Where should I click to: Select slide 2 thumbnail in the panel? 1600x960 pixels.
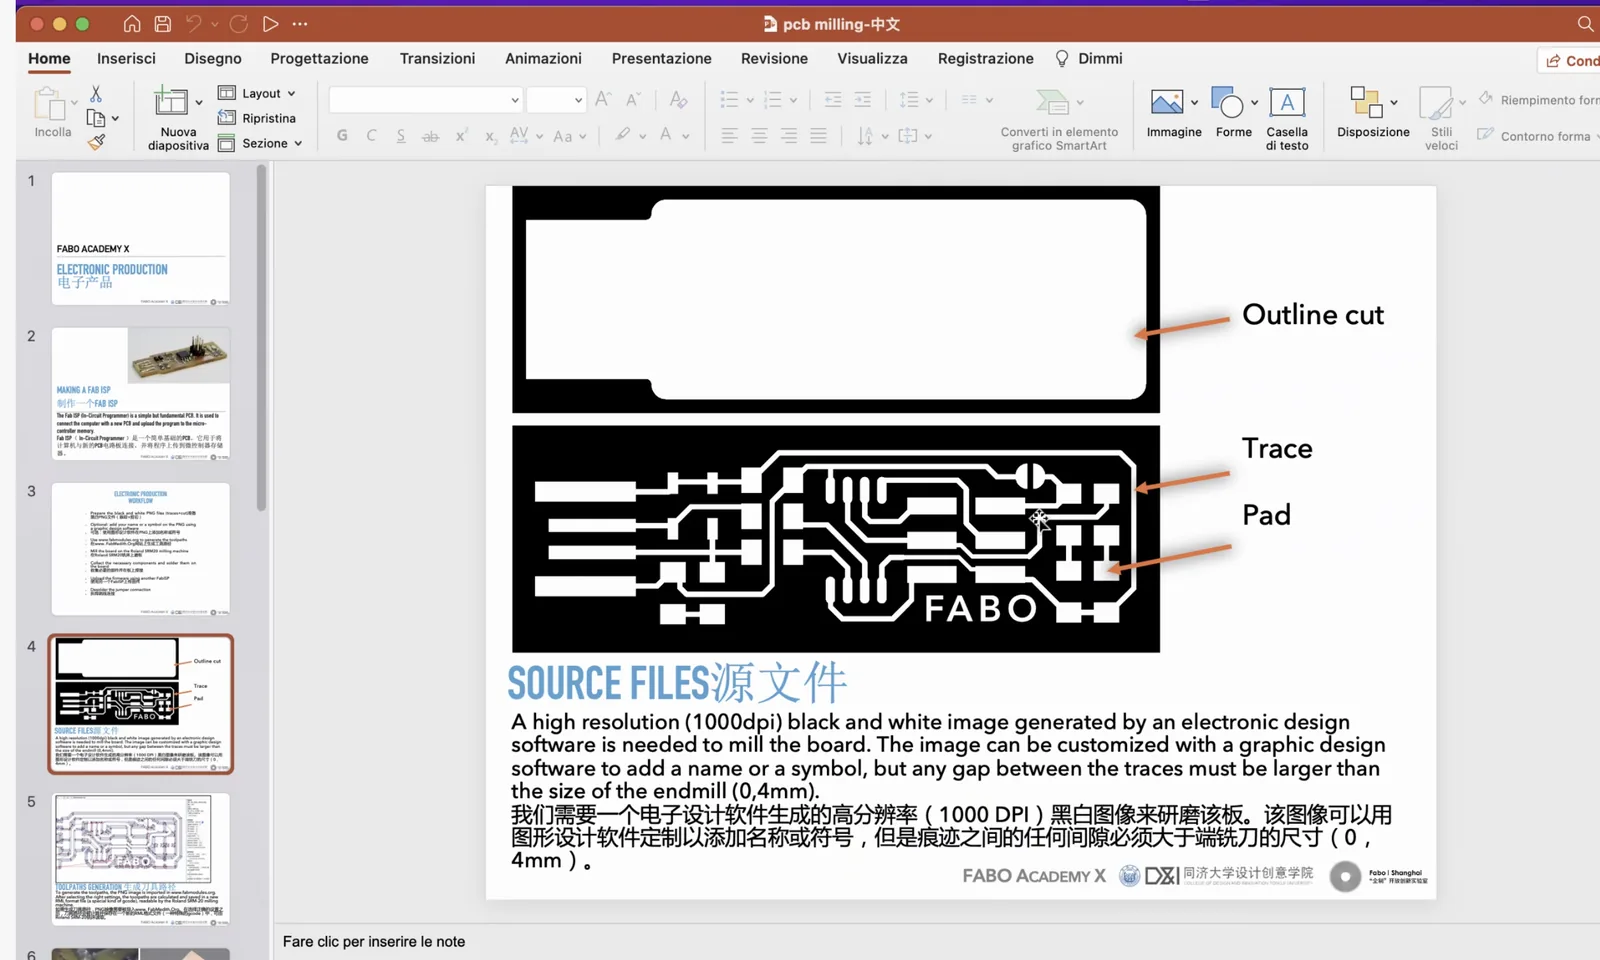click(140, 395)
